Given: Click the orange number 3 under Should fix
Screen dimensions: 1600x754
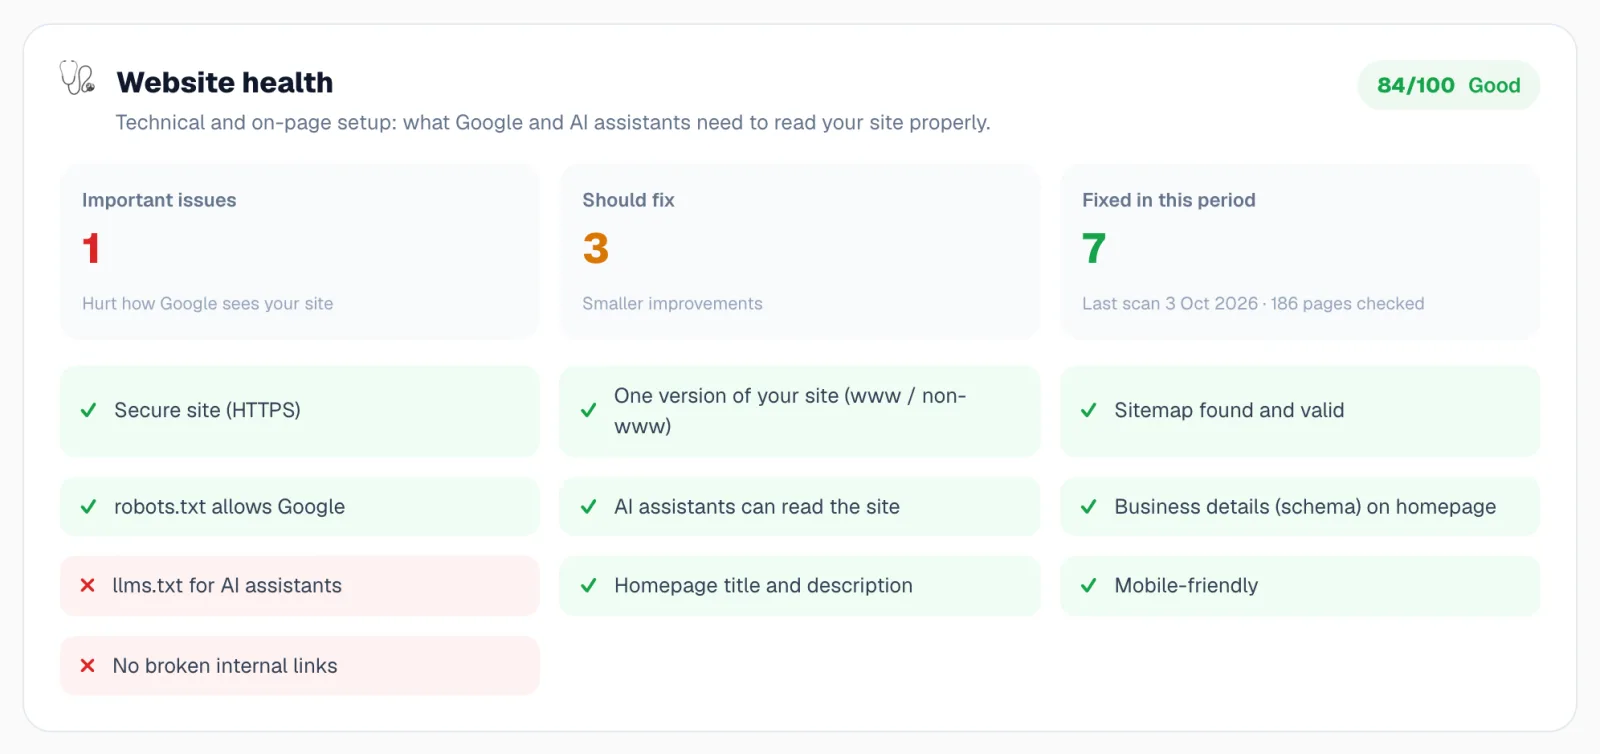Looking at the screenshot, I should [x=596, y=248].
